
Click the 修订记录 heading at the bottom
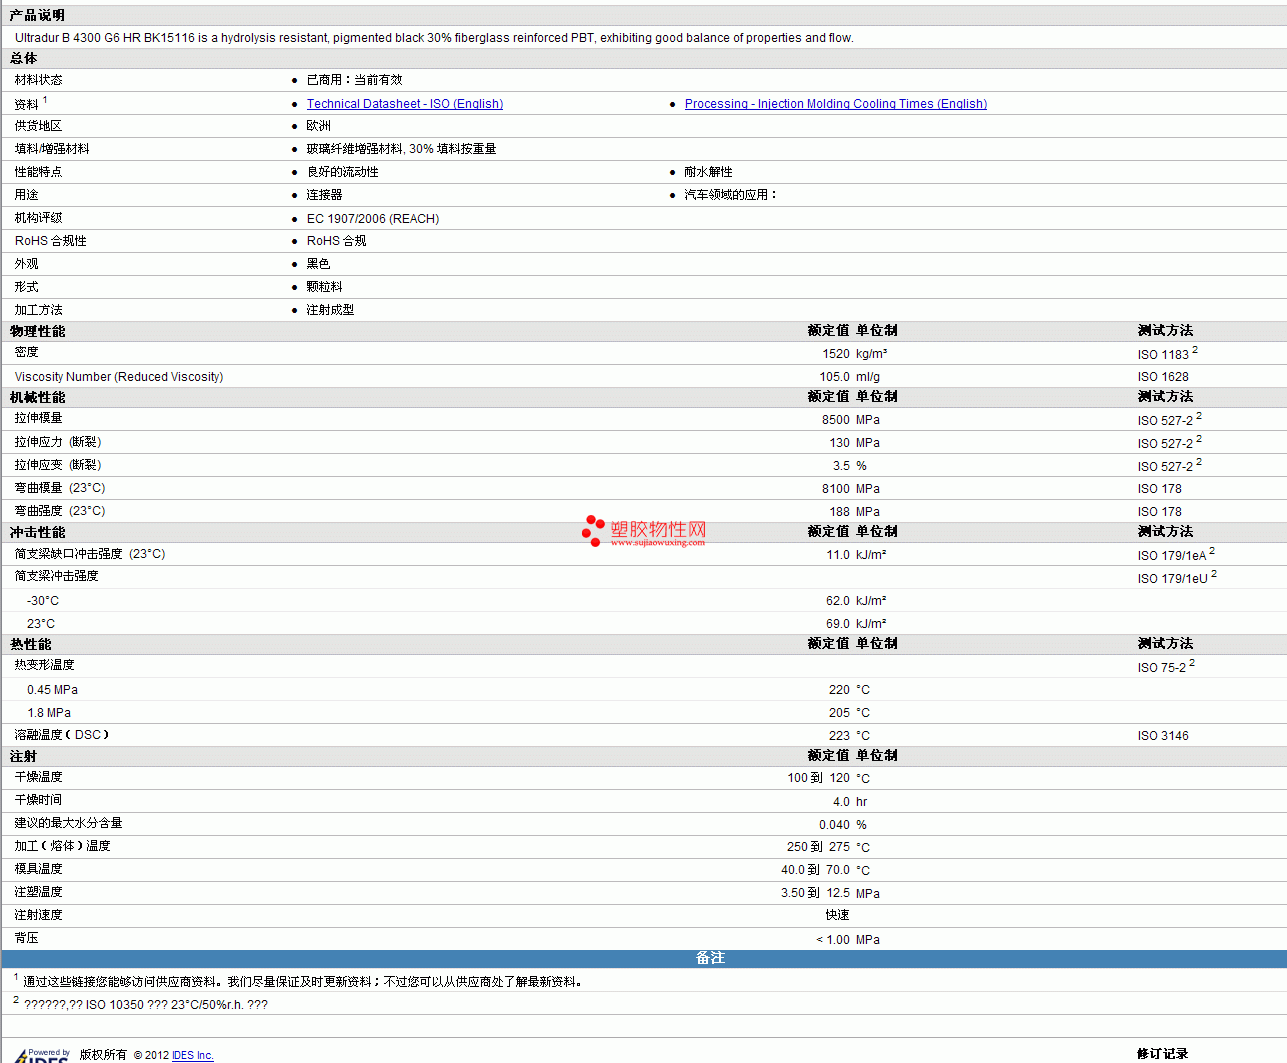click(1162, 1054)
